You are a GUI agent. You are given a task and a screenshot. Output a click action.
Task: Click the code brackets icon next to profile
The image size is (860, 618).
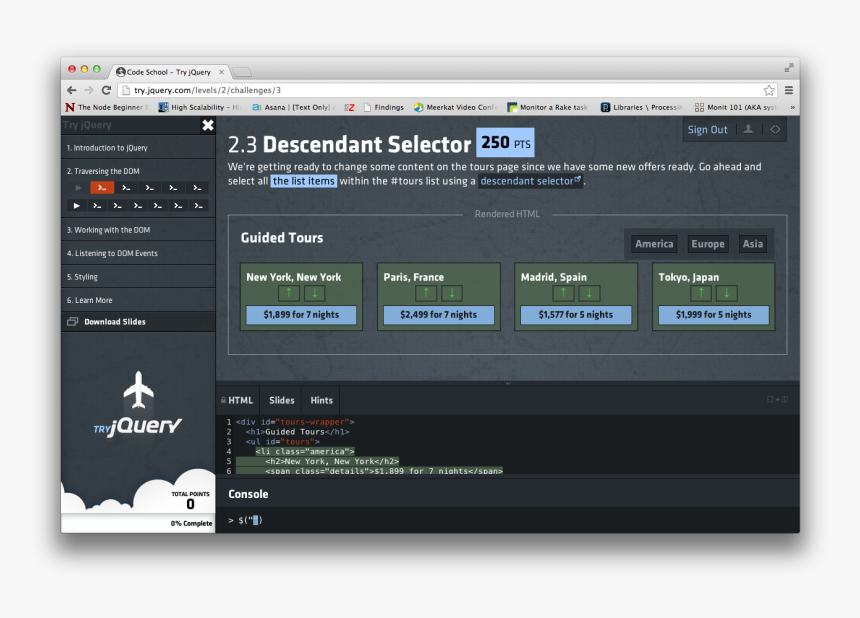[775, 129]
